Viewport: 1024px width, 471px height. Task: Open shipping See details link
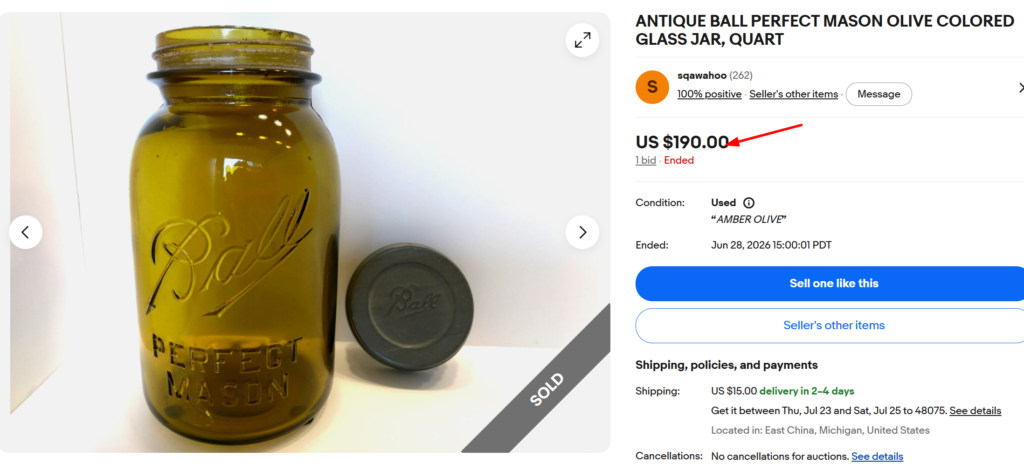tap(975, 411)
